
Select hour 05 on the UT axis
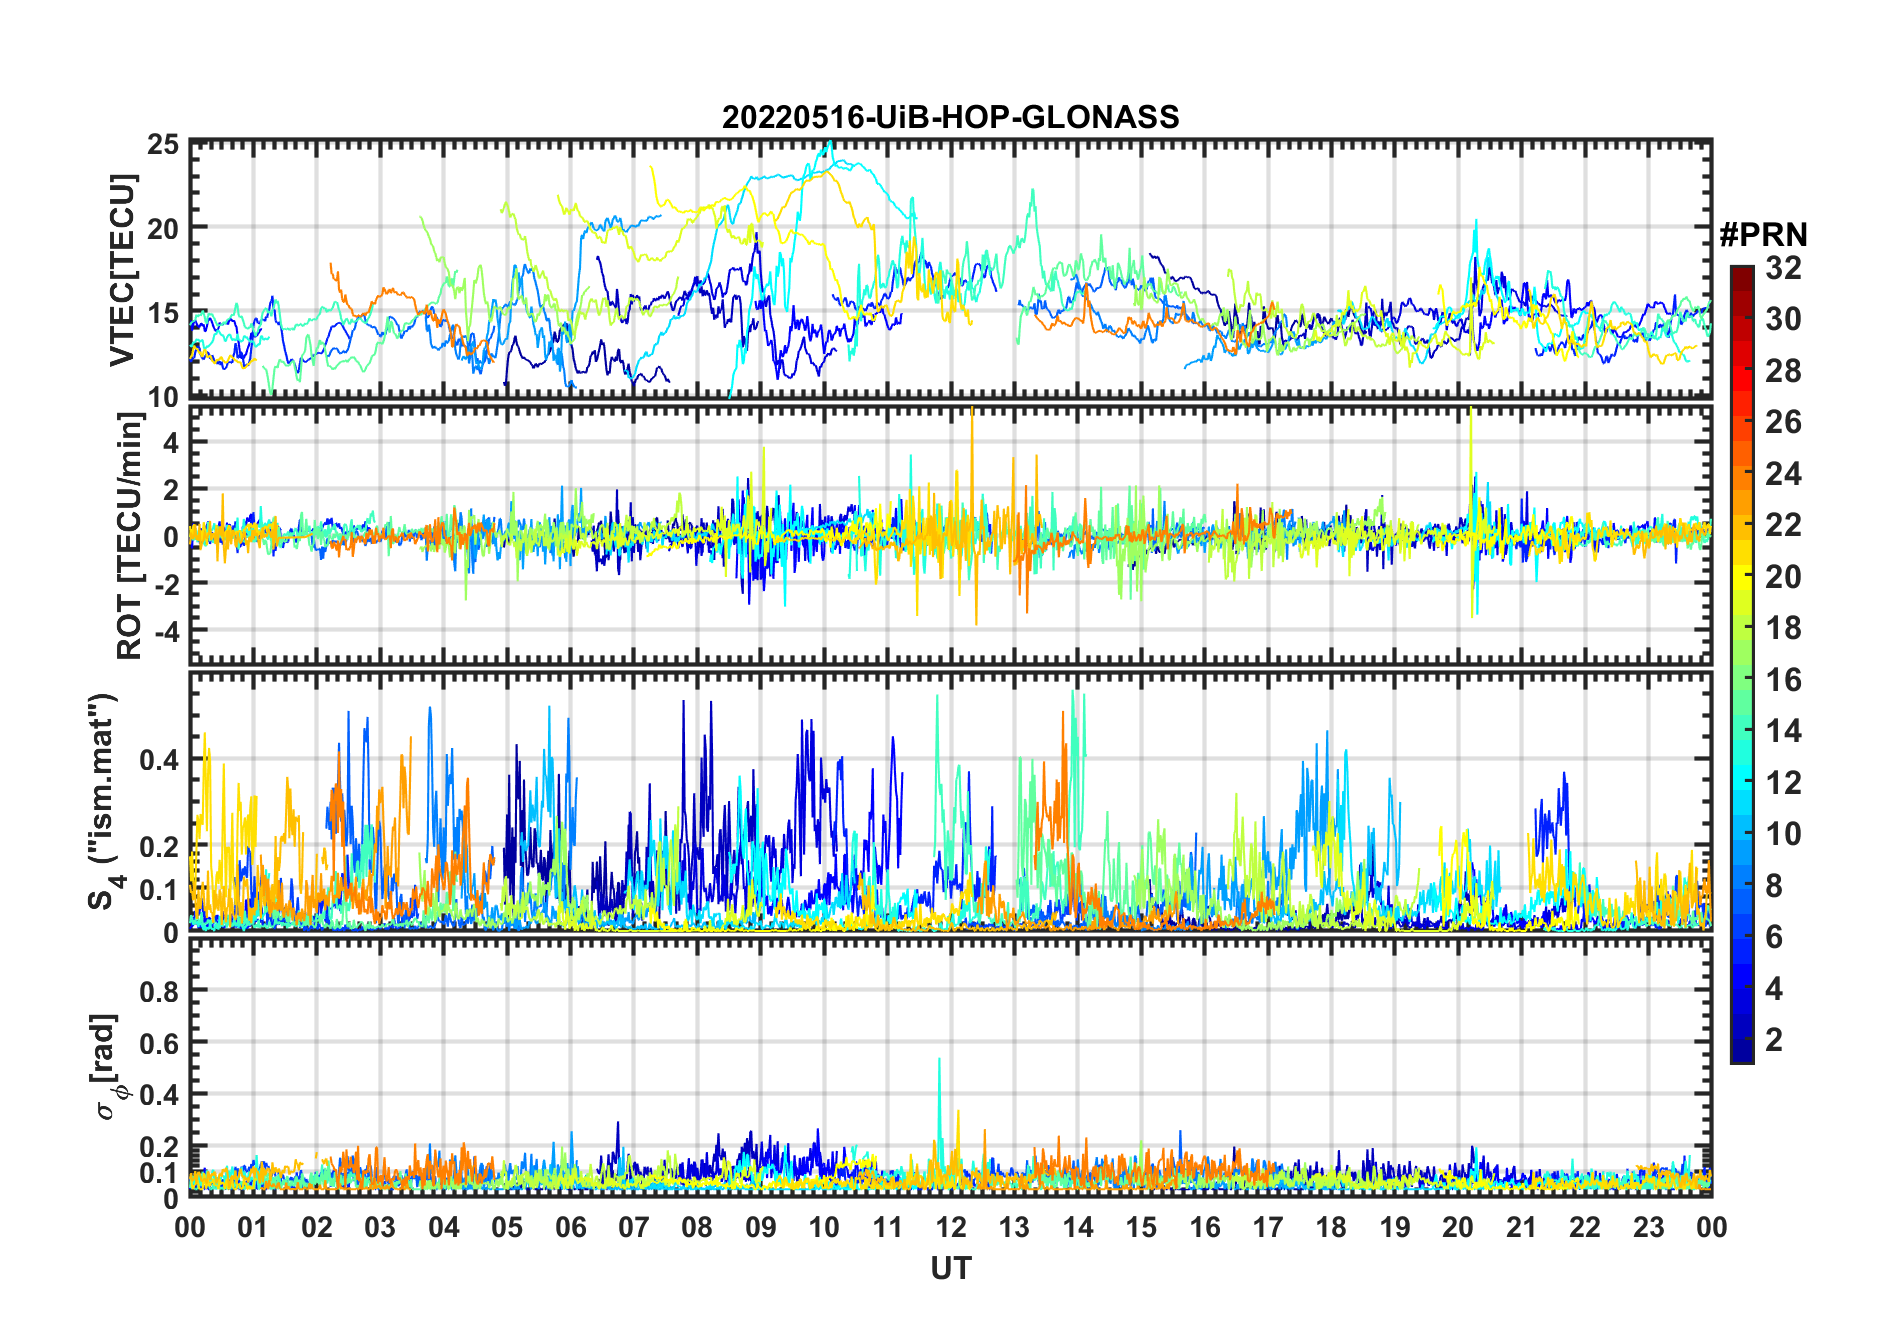coord(507,1227)
